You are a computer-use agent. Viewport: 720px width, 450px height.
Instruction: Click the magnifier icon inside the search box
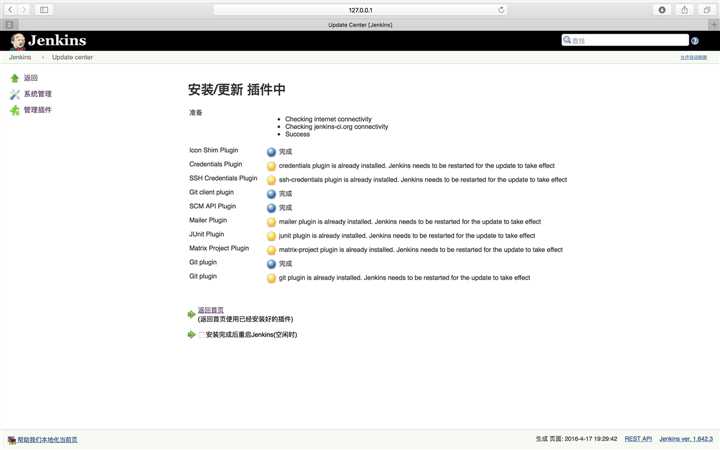(567, 40)
